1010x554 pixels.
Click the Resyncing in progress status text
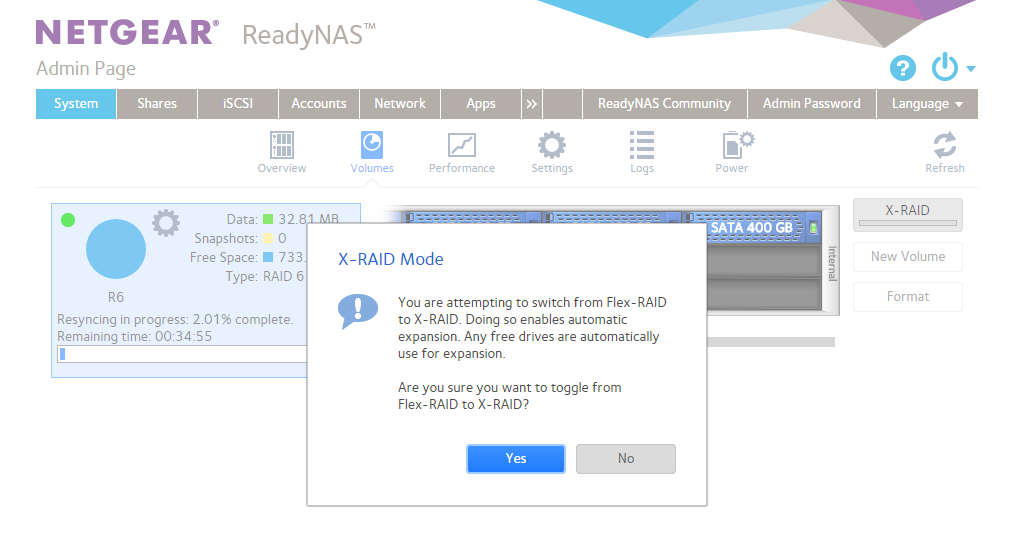coord(175,320)
